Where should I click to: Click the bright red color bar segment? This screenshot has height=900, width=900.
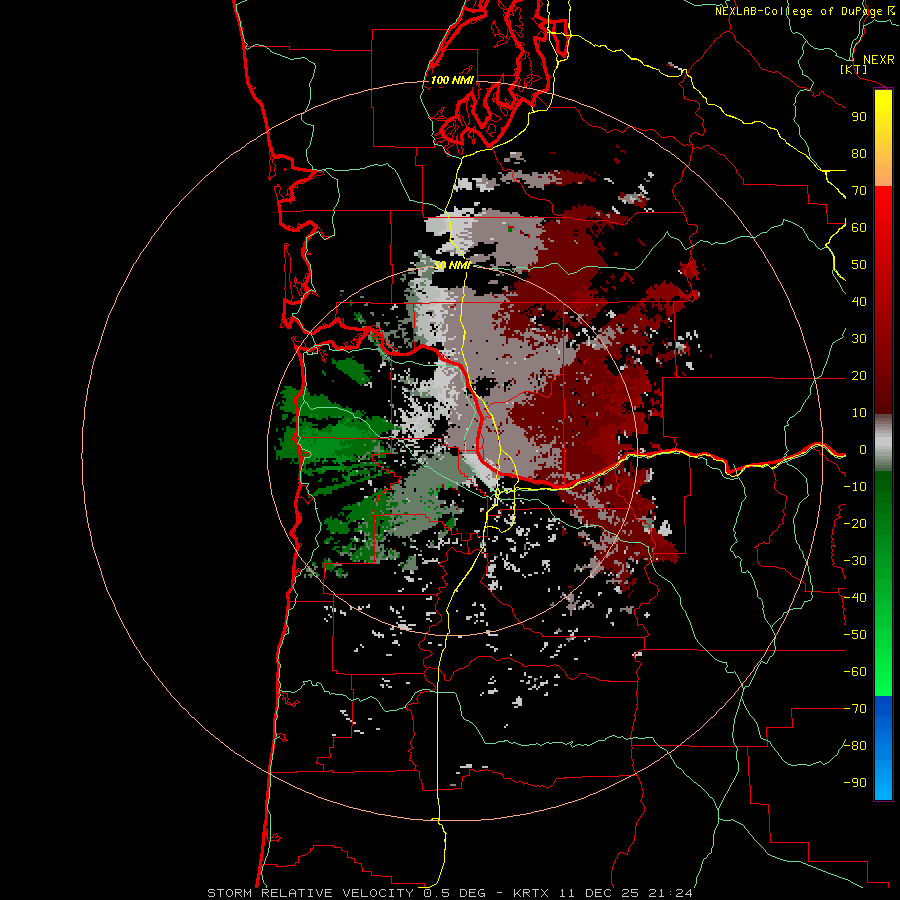pyautogui.click(x=883, y=208)
